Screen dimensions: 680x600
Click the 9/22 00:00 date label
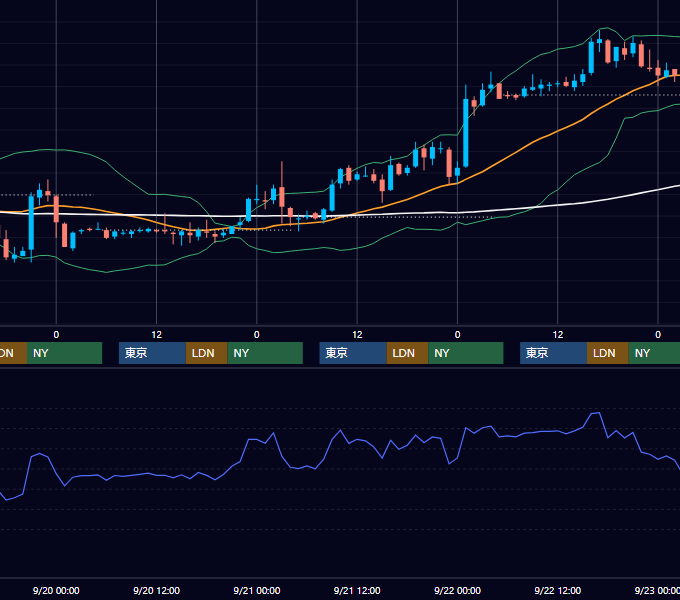tap(458, 590)
